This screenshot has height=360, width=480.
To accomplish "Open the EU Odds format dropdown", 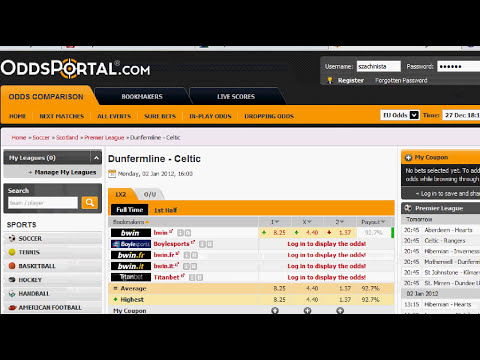I will pos(400,115).
